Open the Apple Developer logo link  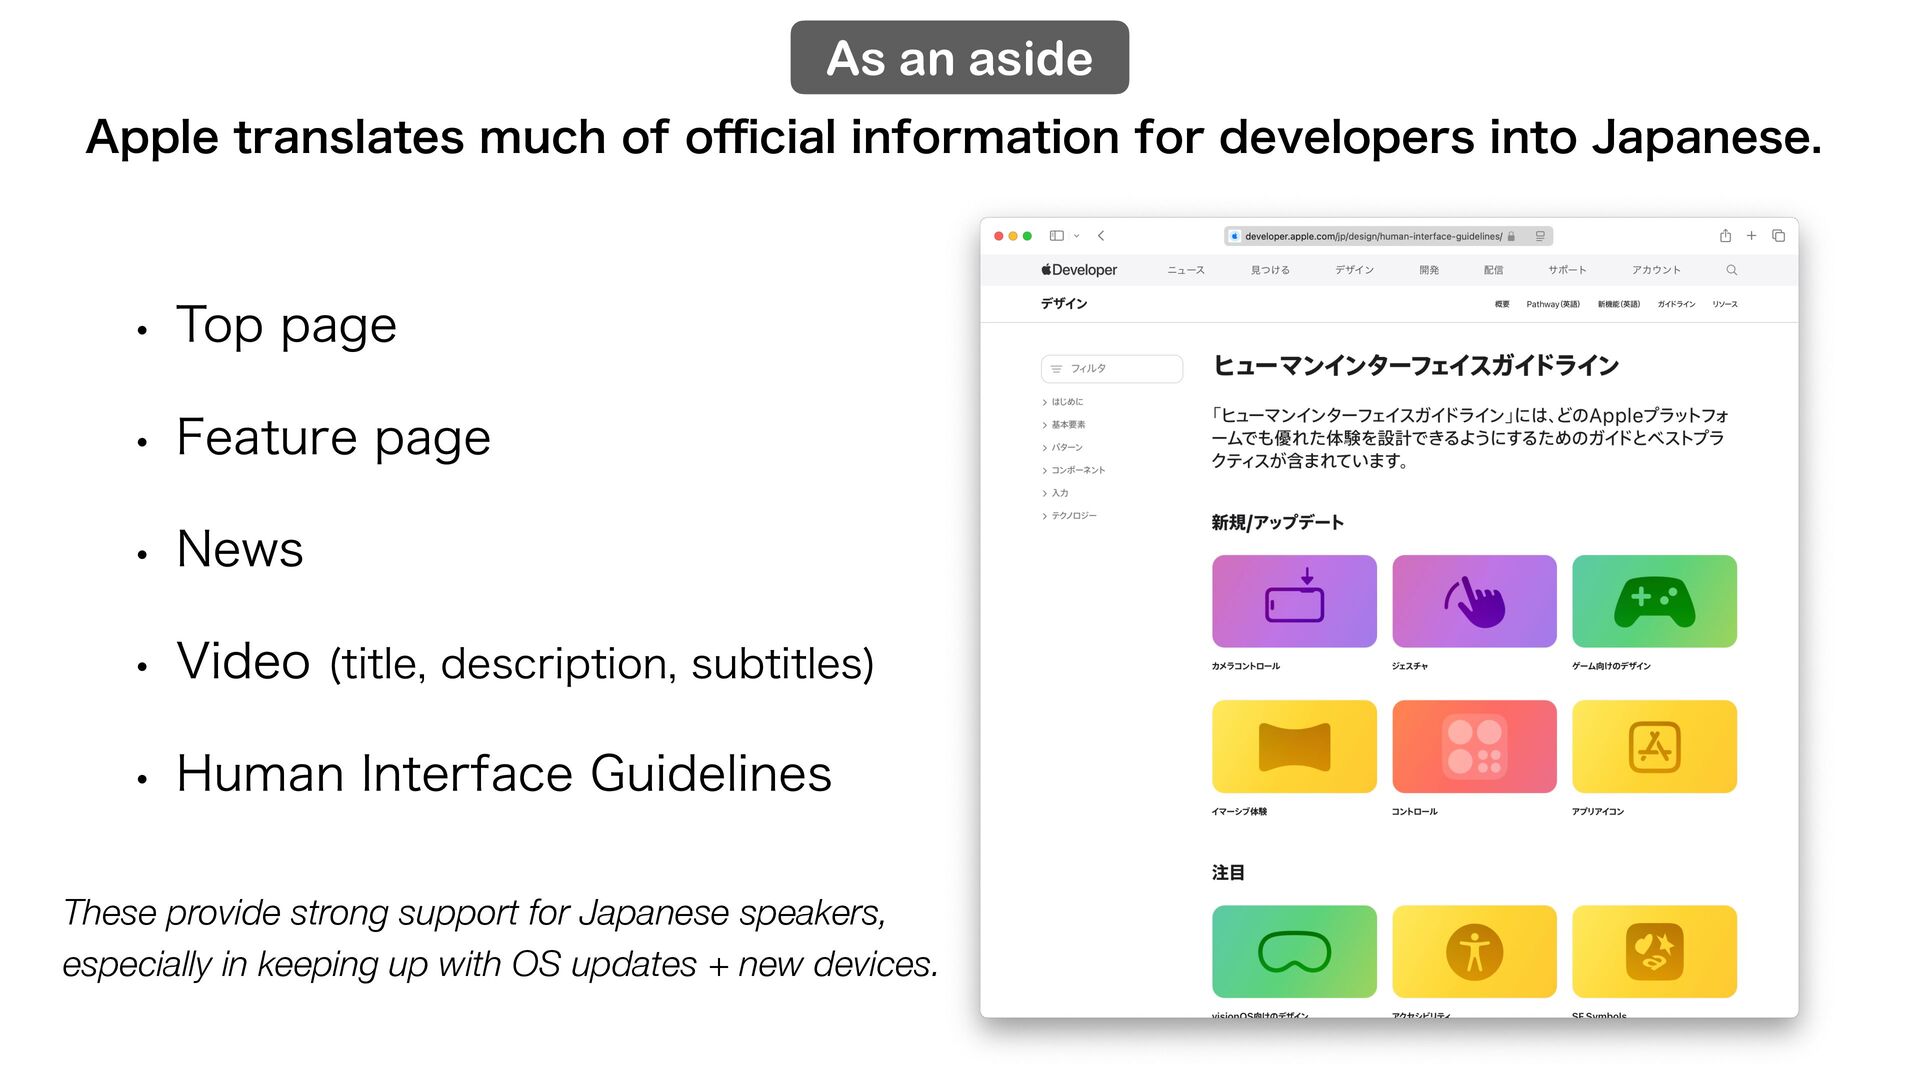tap(1079, 270)
